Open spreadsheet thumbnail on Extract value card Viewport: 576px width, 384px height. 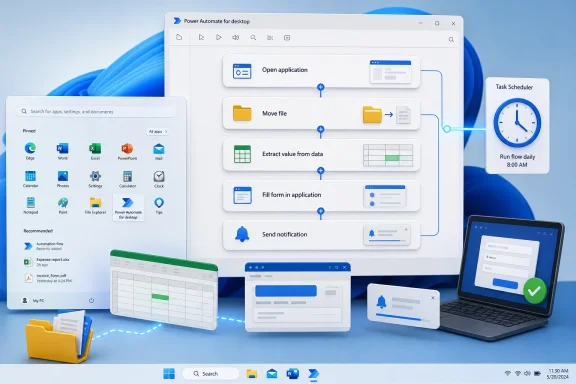click(388, 155)
